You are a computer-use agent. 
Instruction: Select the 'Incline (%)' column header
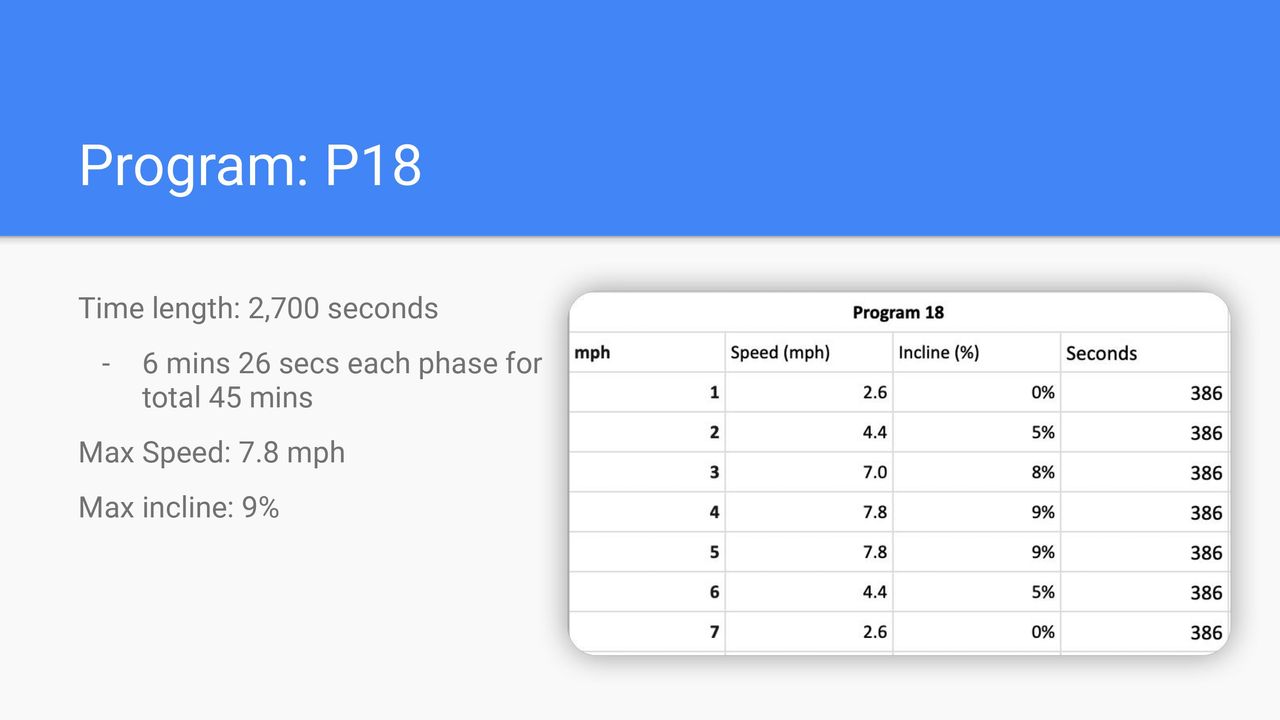[x=939, y=352]
